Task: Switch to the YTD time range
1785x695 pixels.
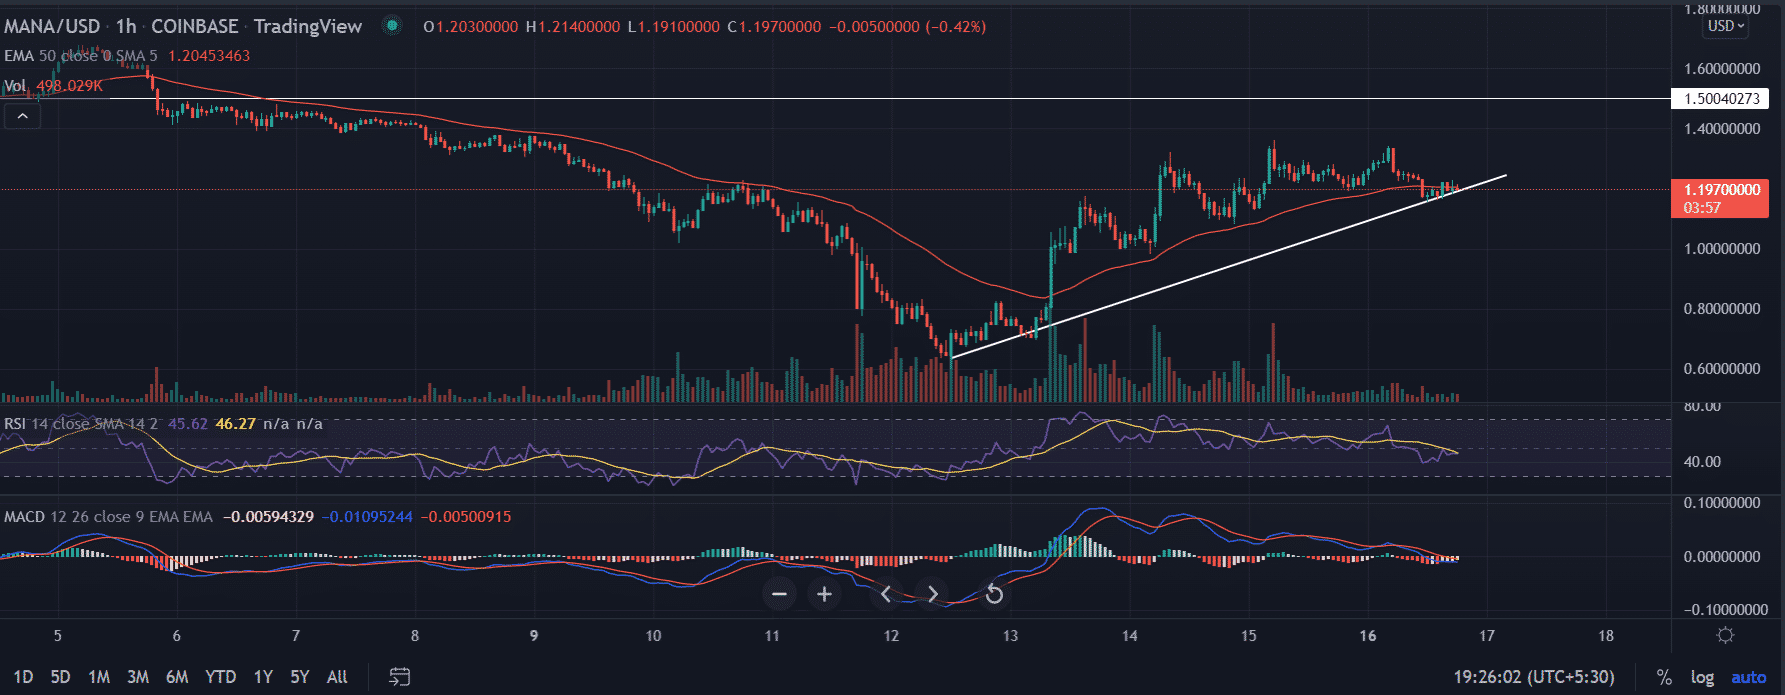Action: [220, 677]
